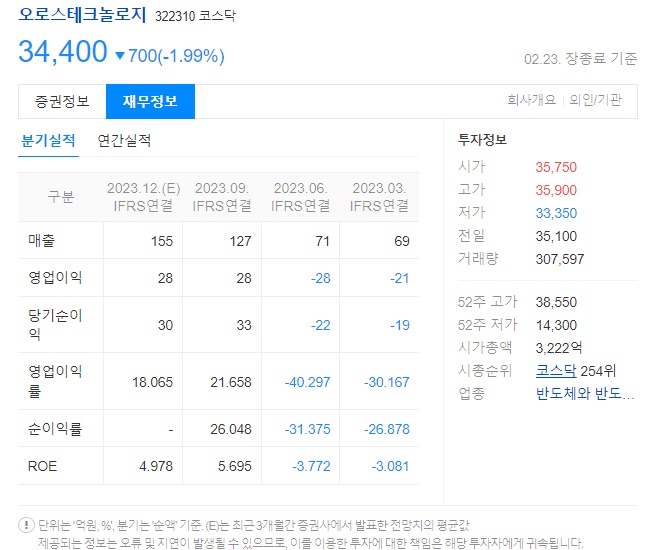This screenshot has width=650, height=550.
Task: Click the 2023.03. column header
Action: (x=379, y=197)
